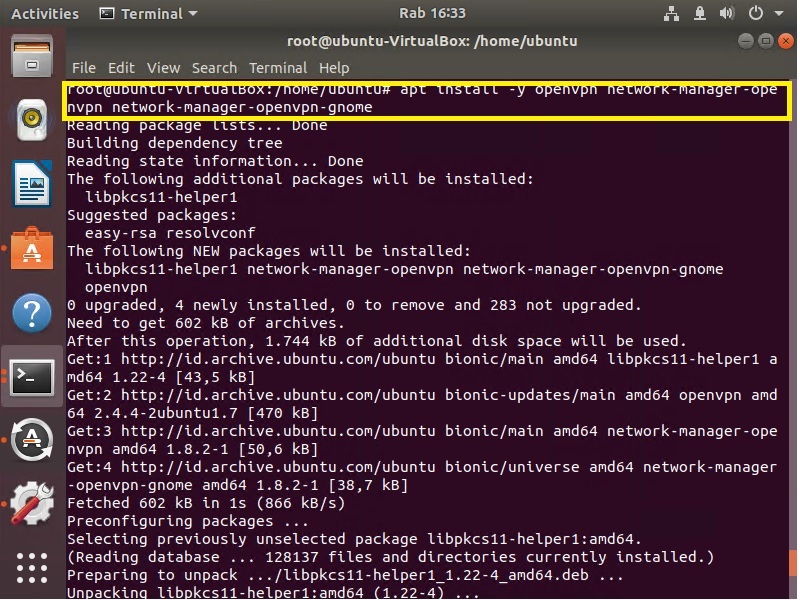
Task: Expand the system menu arrow
Action: (x=780, y=14)
